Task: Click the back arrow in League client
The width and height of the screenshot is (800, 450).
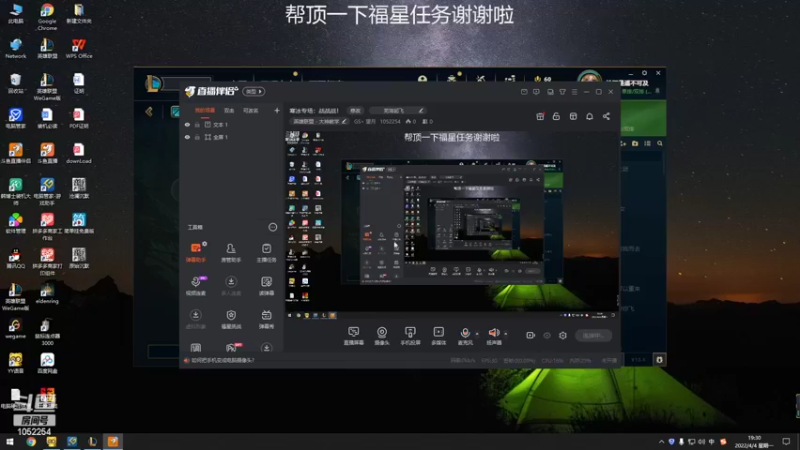Action: pos(149,112)
